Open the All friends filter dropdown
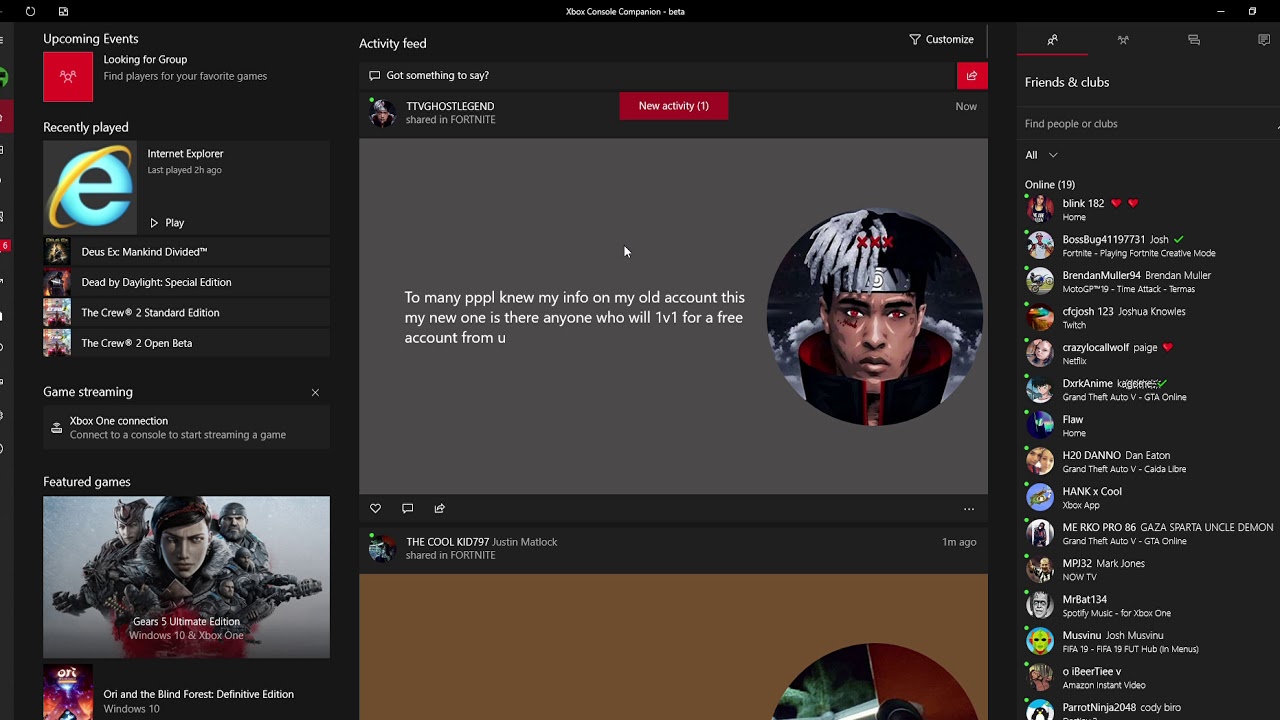 [x=1041, y=155]
